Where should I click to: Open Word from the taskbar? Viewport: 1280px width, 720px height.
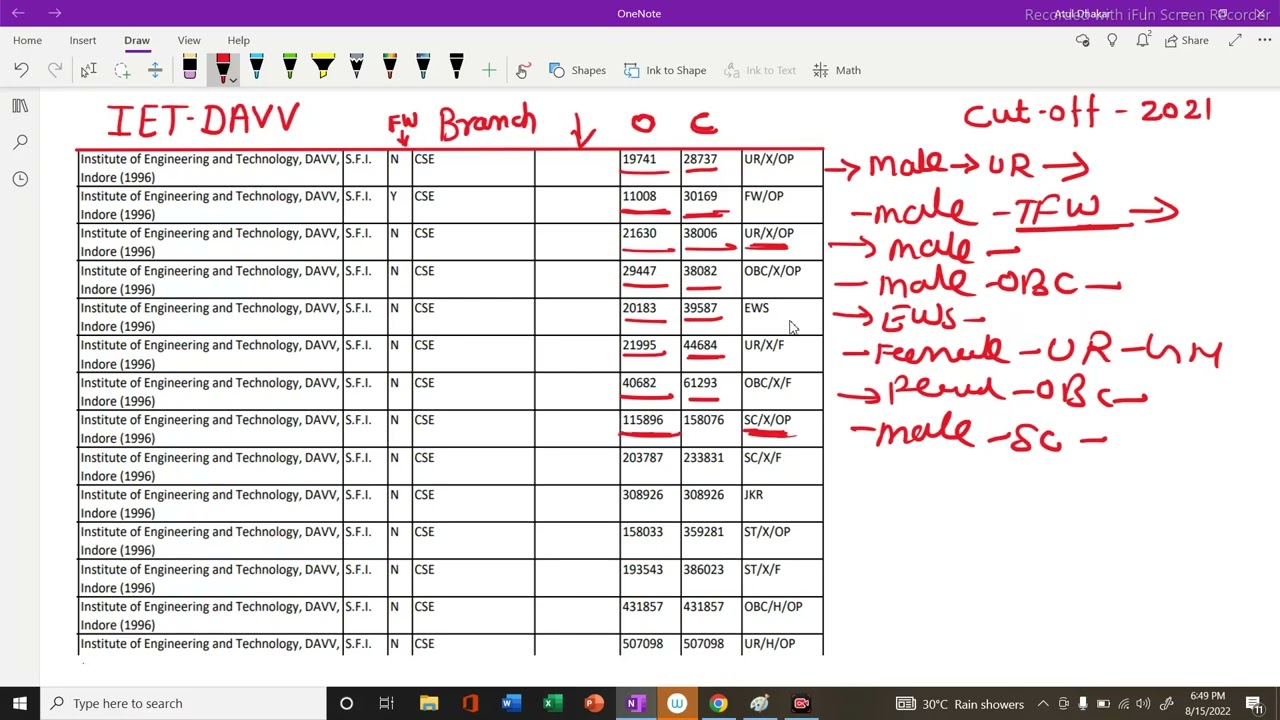coord(511,703)
